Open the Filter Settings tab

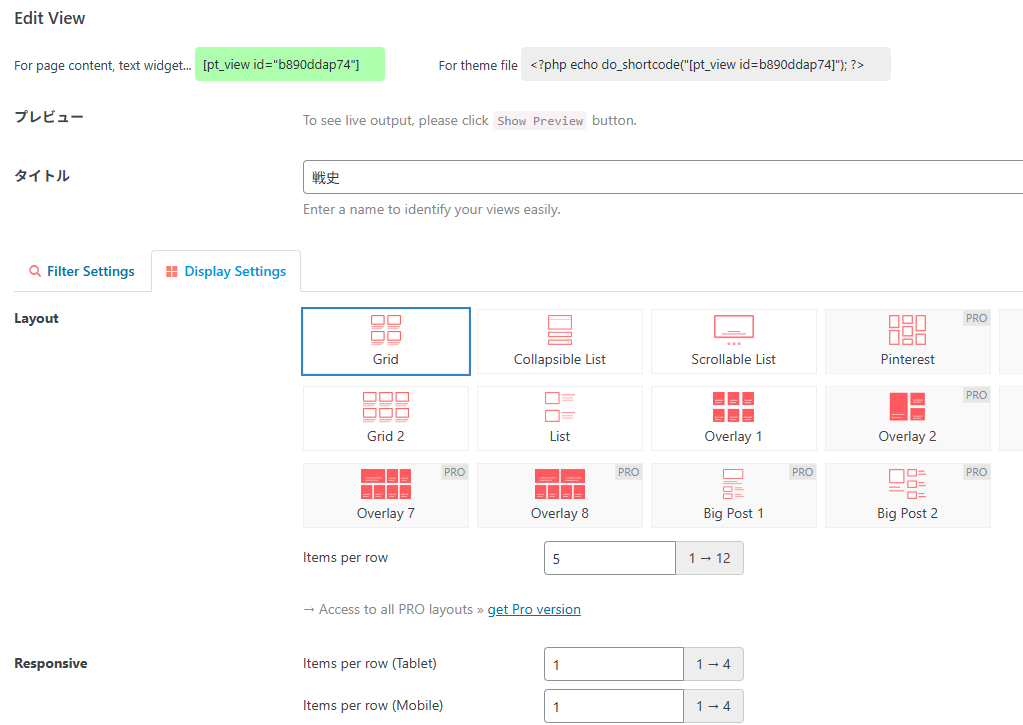[82, 271]
